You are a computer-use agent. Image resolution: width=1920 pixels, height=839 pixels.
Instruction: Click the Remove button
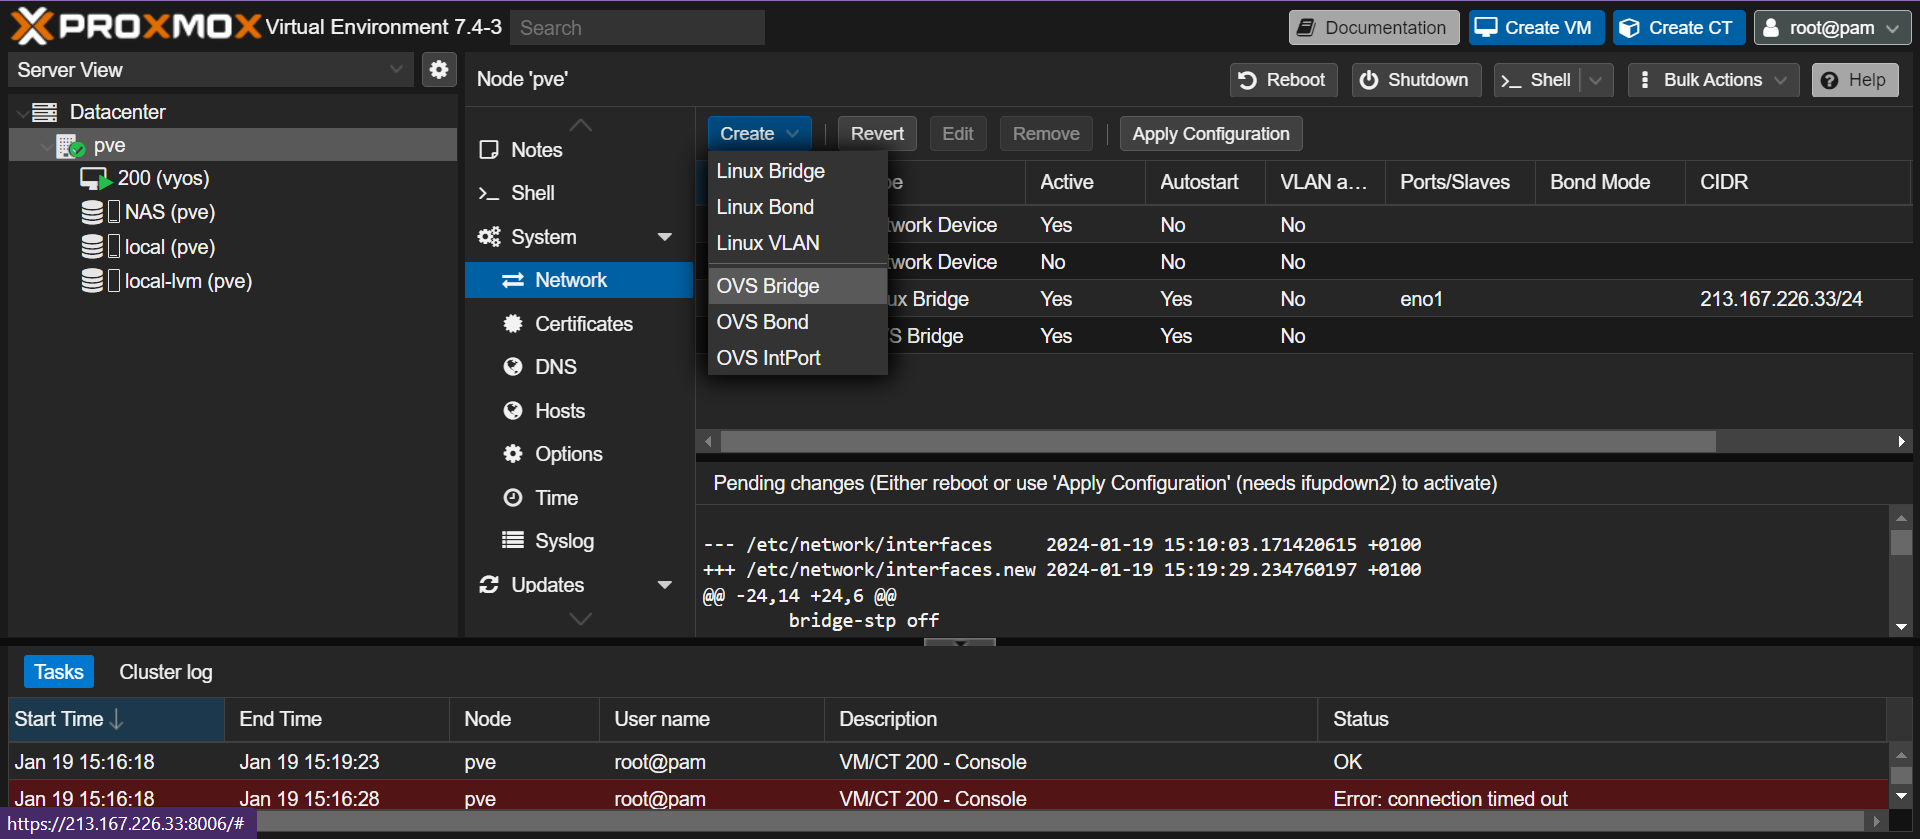(1046, 134)
